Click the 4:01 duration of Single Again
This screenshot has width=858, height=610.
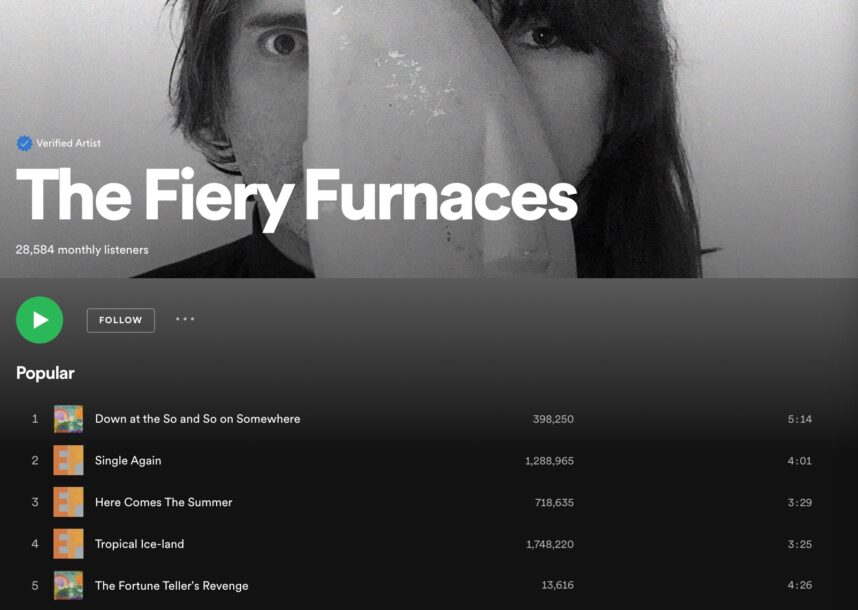[x=799, y=461]
